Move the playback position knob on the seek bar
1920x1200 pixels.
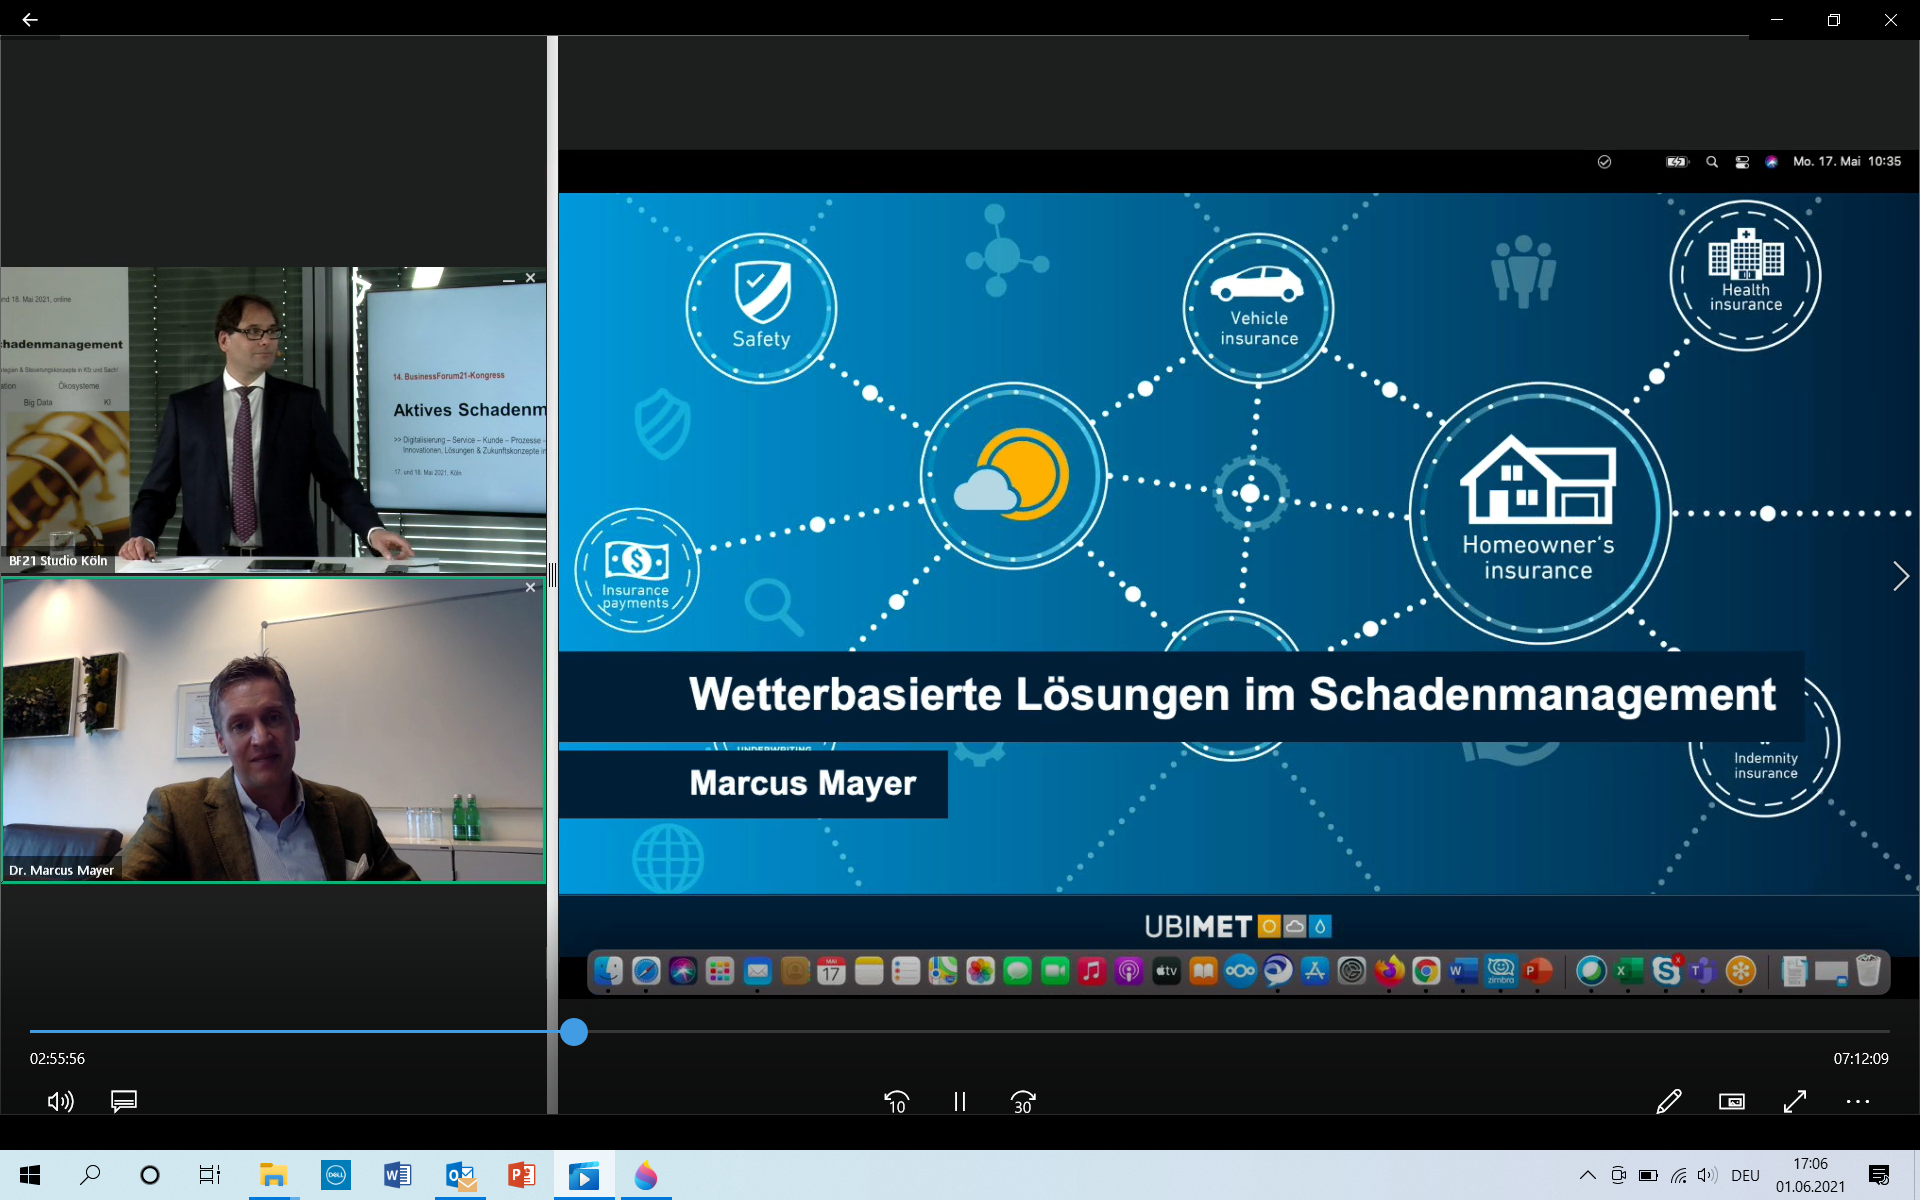573,1032
